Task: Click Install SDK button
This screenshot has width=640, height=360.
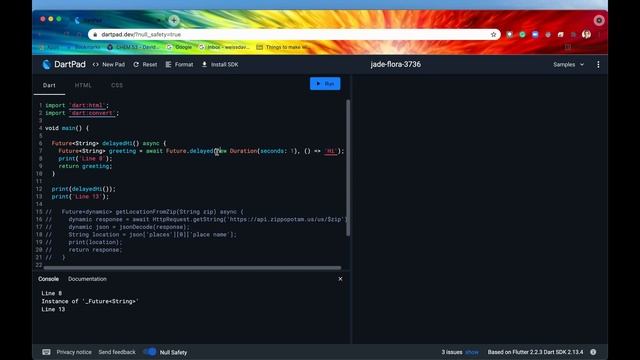Action: coord(220,64)
